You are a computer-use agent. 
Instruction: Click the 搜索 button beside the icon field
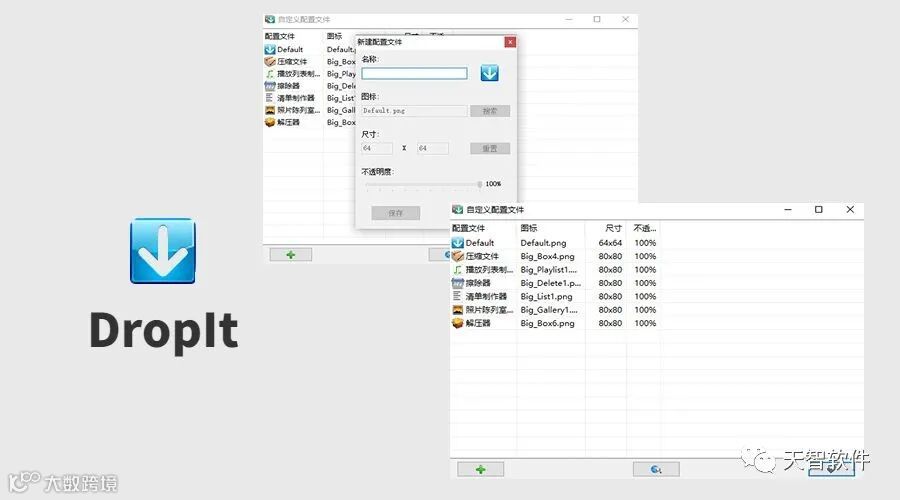pyautogui.click(x=490, y=111)
